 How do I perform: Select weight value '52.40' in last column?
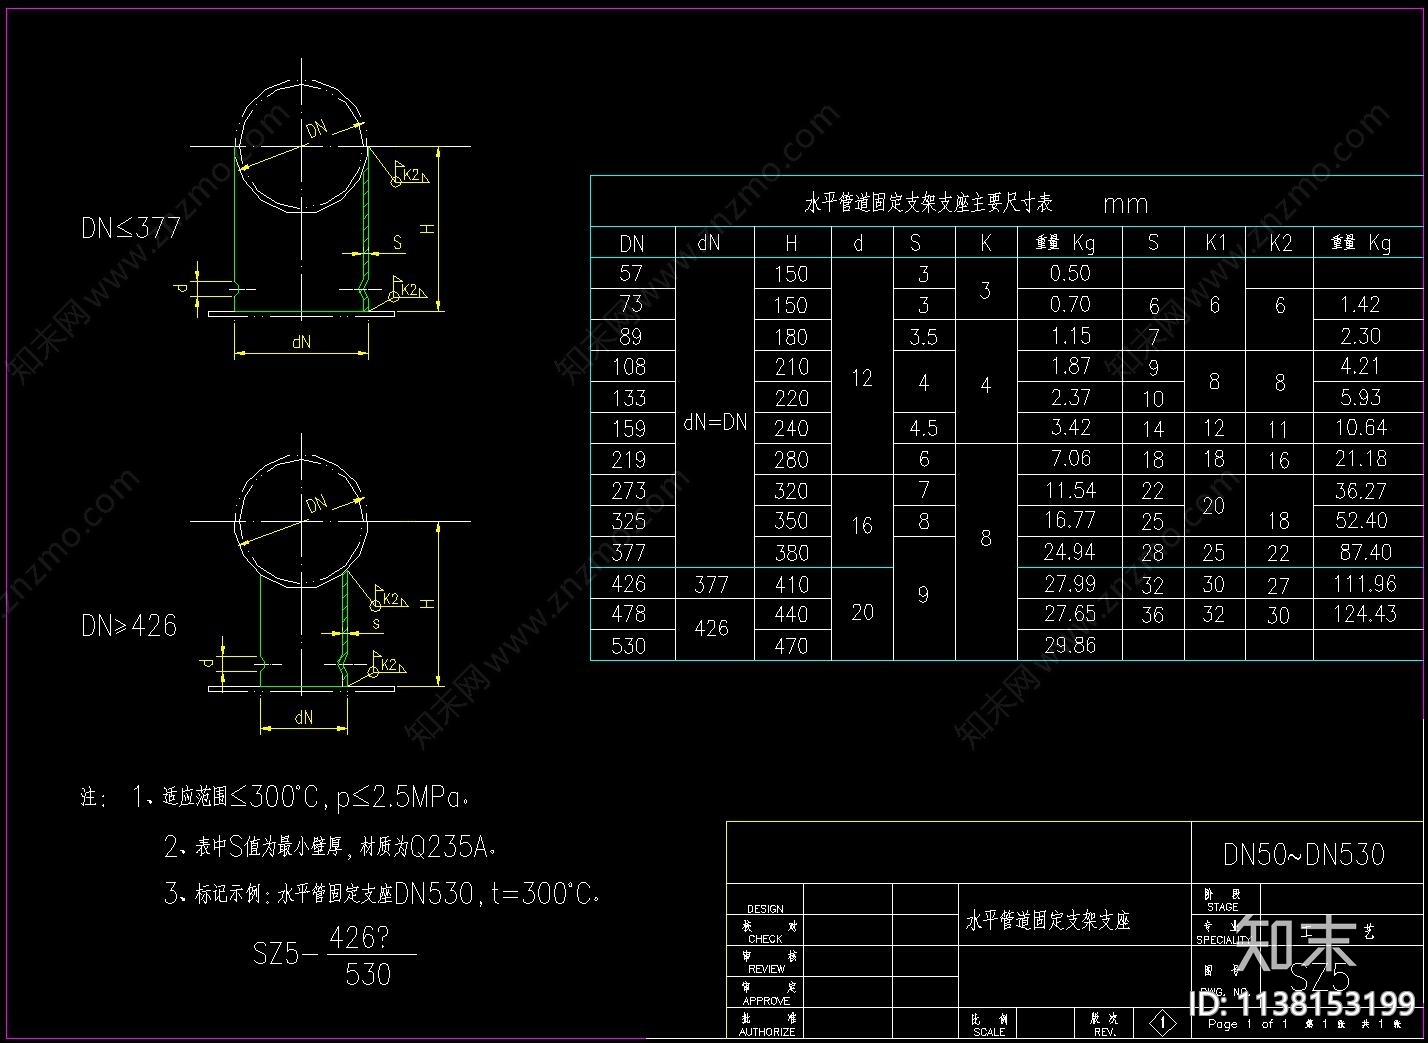(x=1361, y=521)
